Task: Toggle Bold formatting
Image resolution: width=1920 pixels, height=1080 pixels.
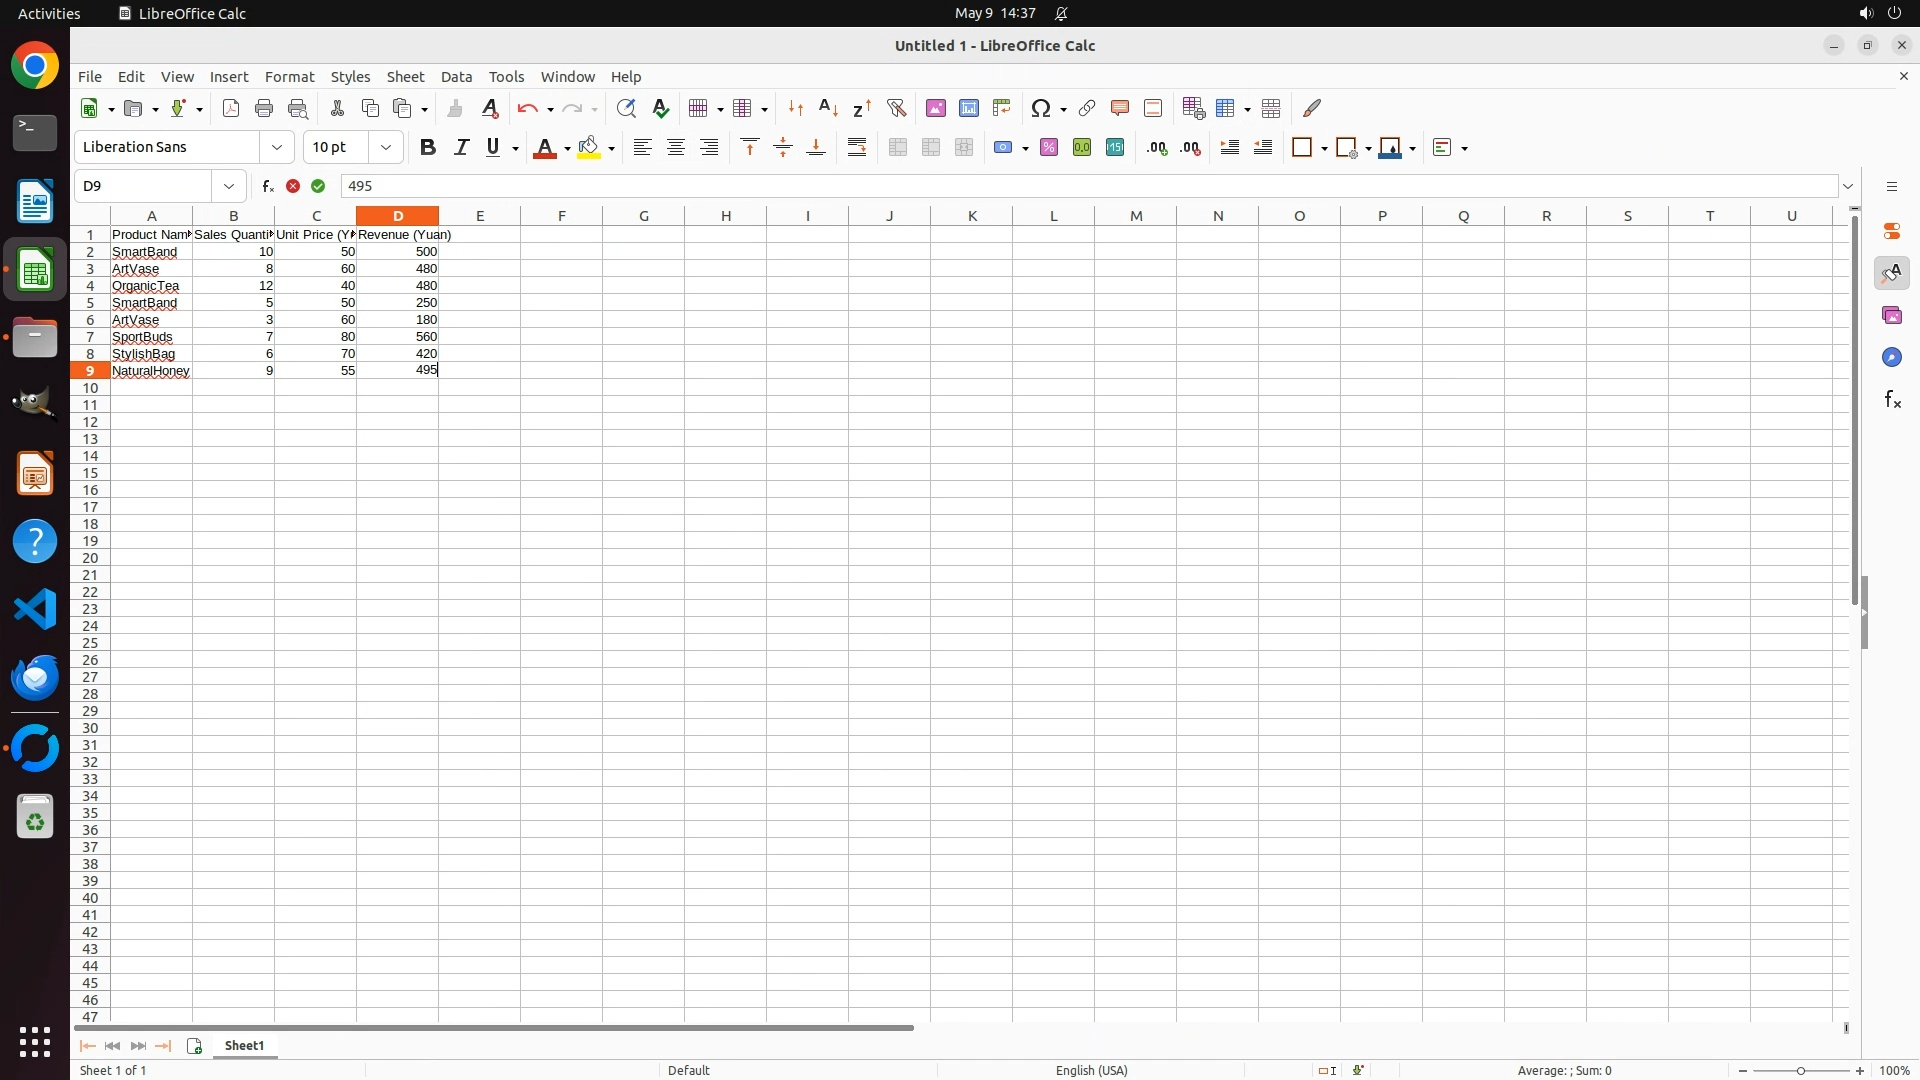Action: 428,147
